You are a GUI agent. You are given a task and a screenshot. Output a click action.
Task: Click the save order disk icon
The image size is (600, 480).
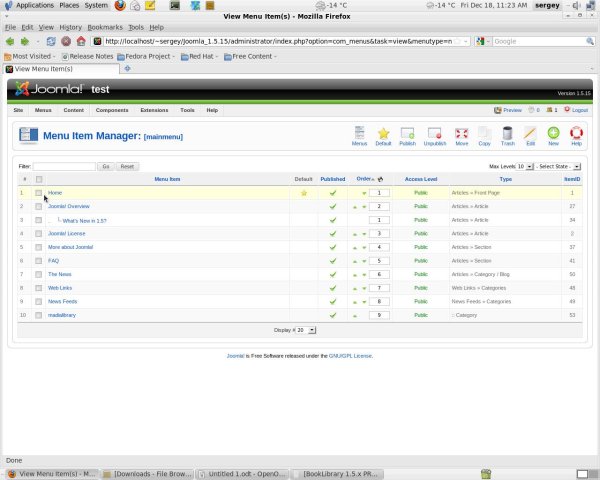[380, 179]
